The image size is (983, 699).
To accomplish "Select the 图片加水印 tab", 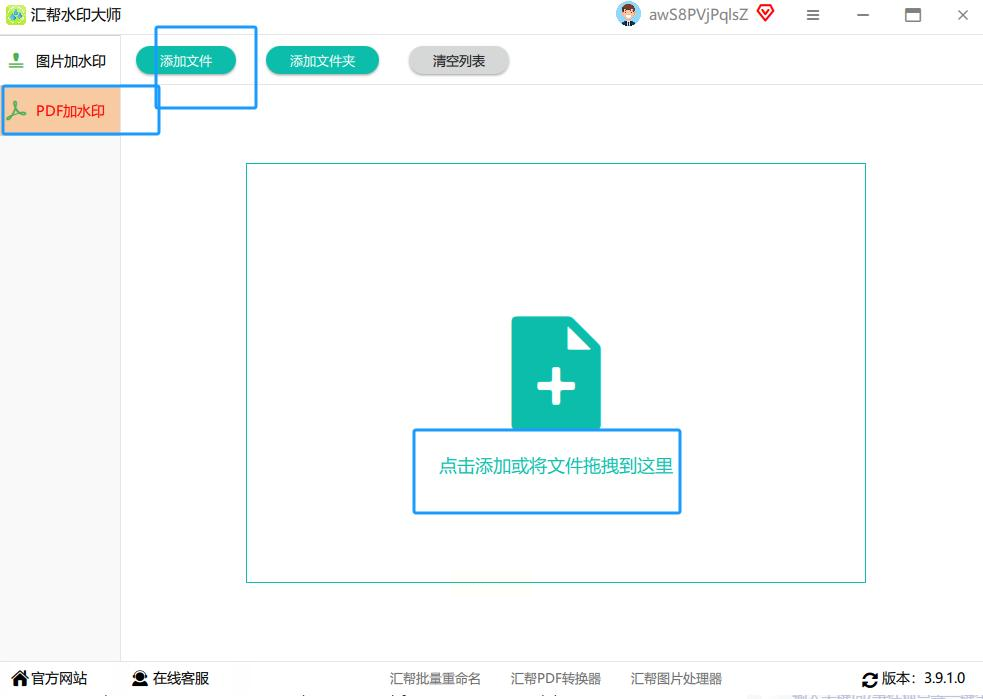I will click(x=60, y=61).
